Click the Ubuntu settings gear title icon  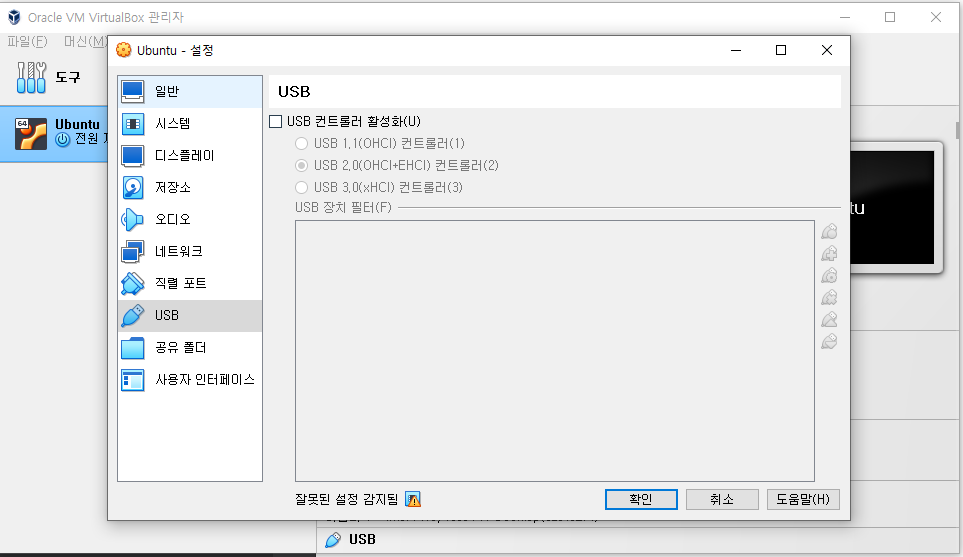tap(123, 50)
